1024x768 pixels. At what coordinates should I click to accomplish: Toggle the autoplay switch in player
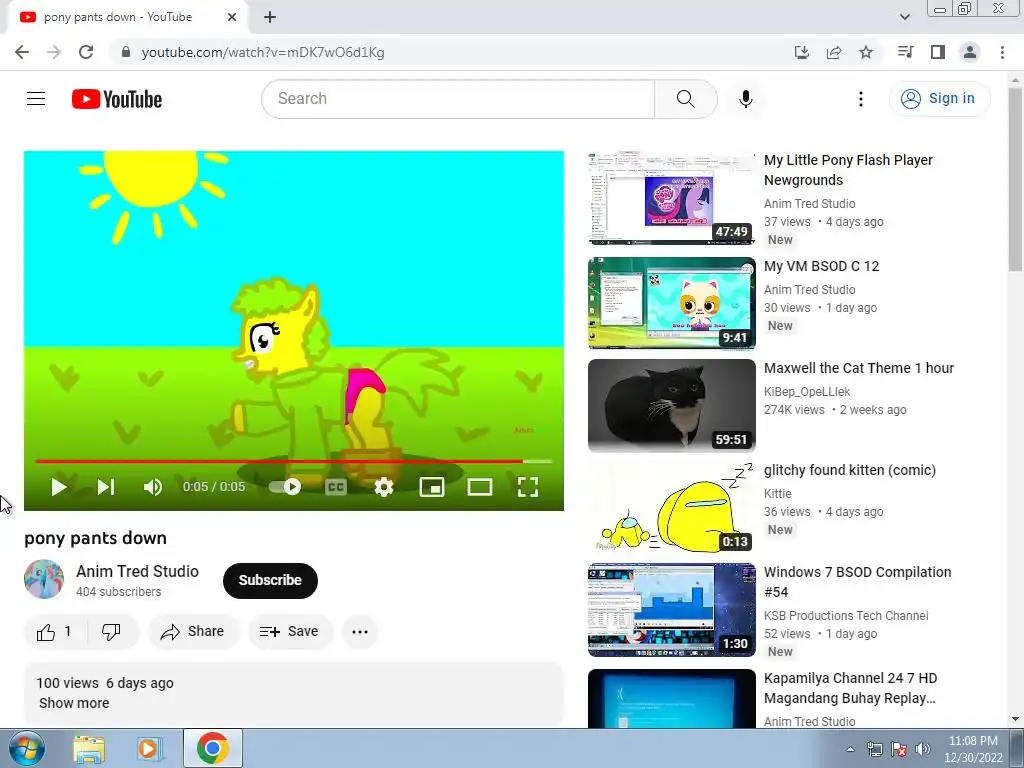(x=285, y=487)
